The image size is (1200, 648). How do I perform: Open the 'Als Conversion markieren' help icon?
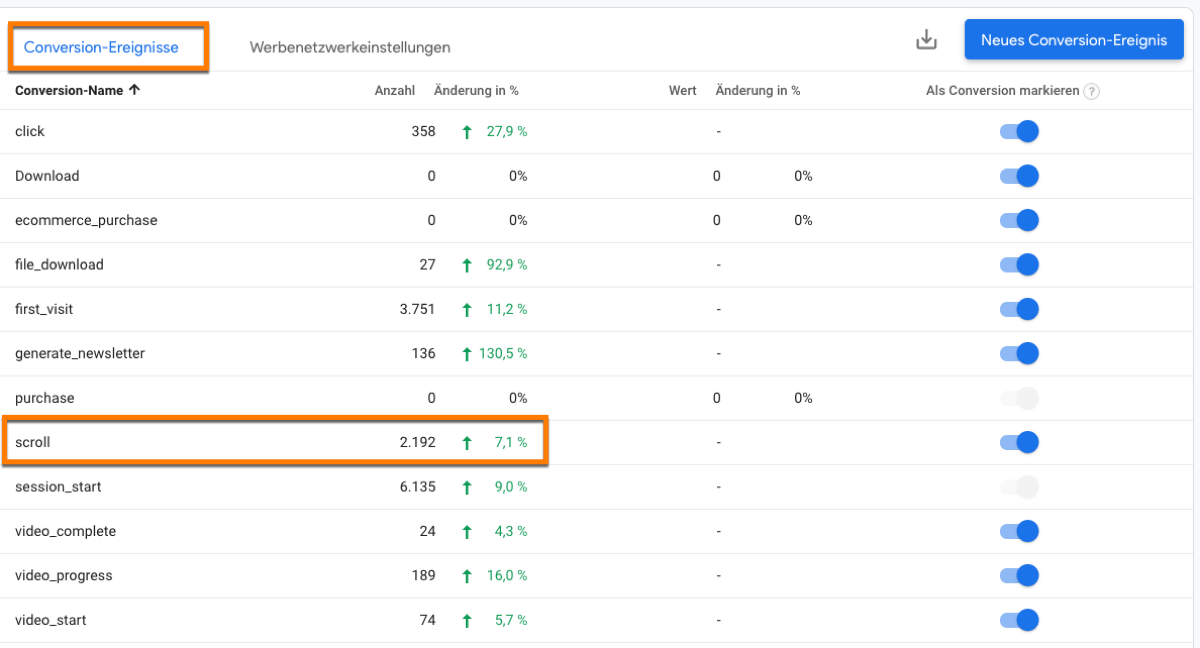click(1092, 90)
